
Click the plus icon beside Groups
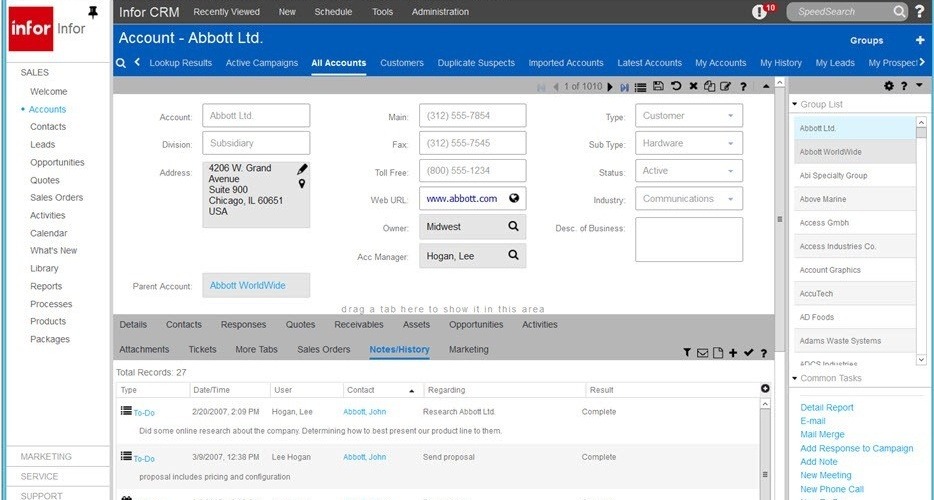tap(920, 40)
